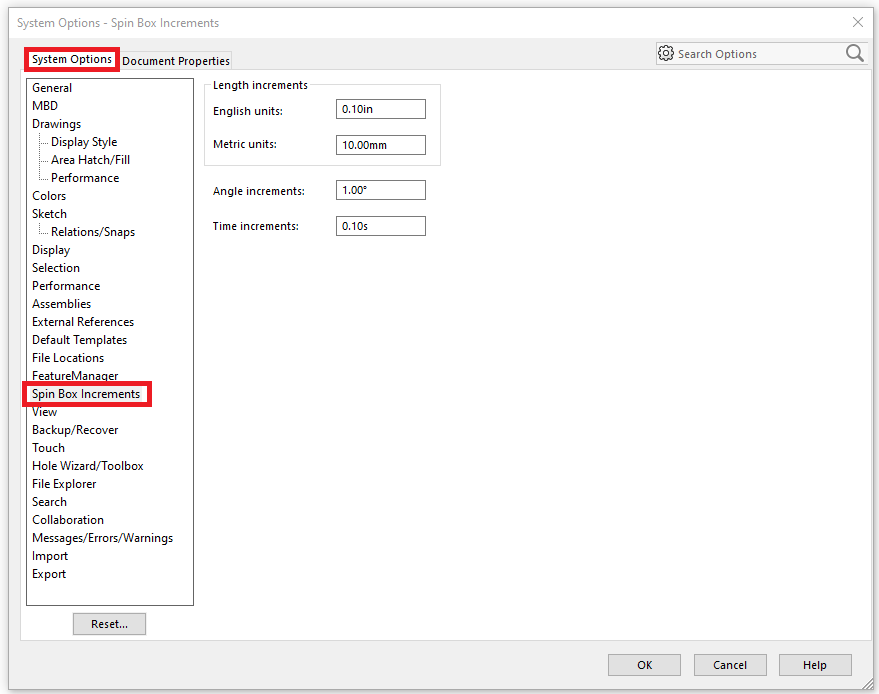This screenshot has width=879, height=694.
Task: Select Colors in the options tree
Action: pos(49,196)
